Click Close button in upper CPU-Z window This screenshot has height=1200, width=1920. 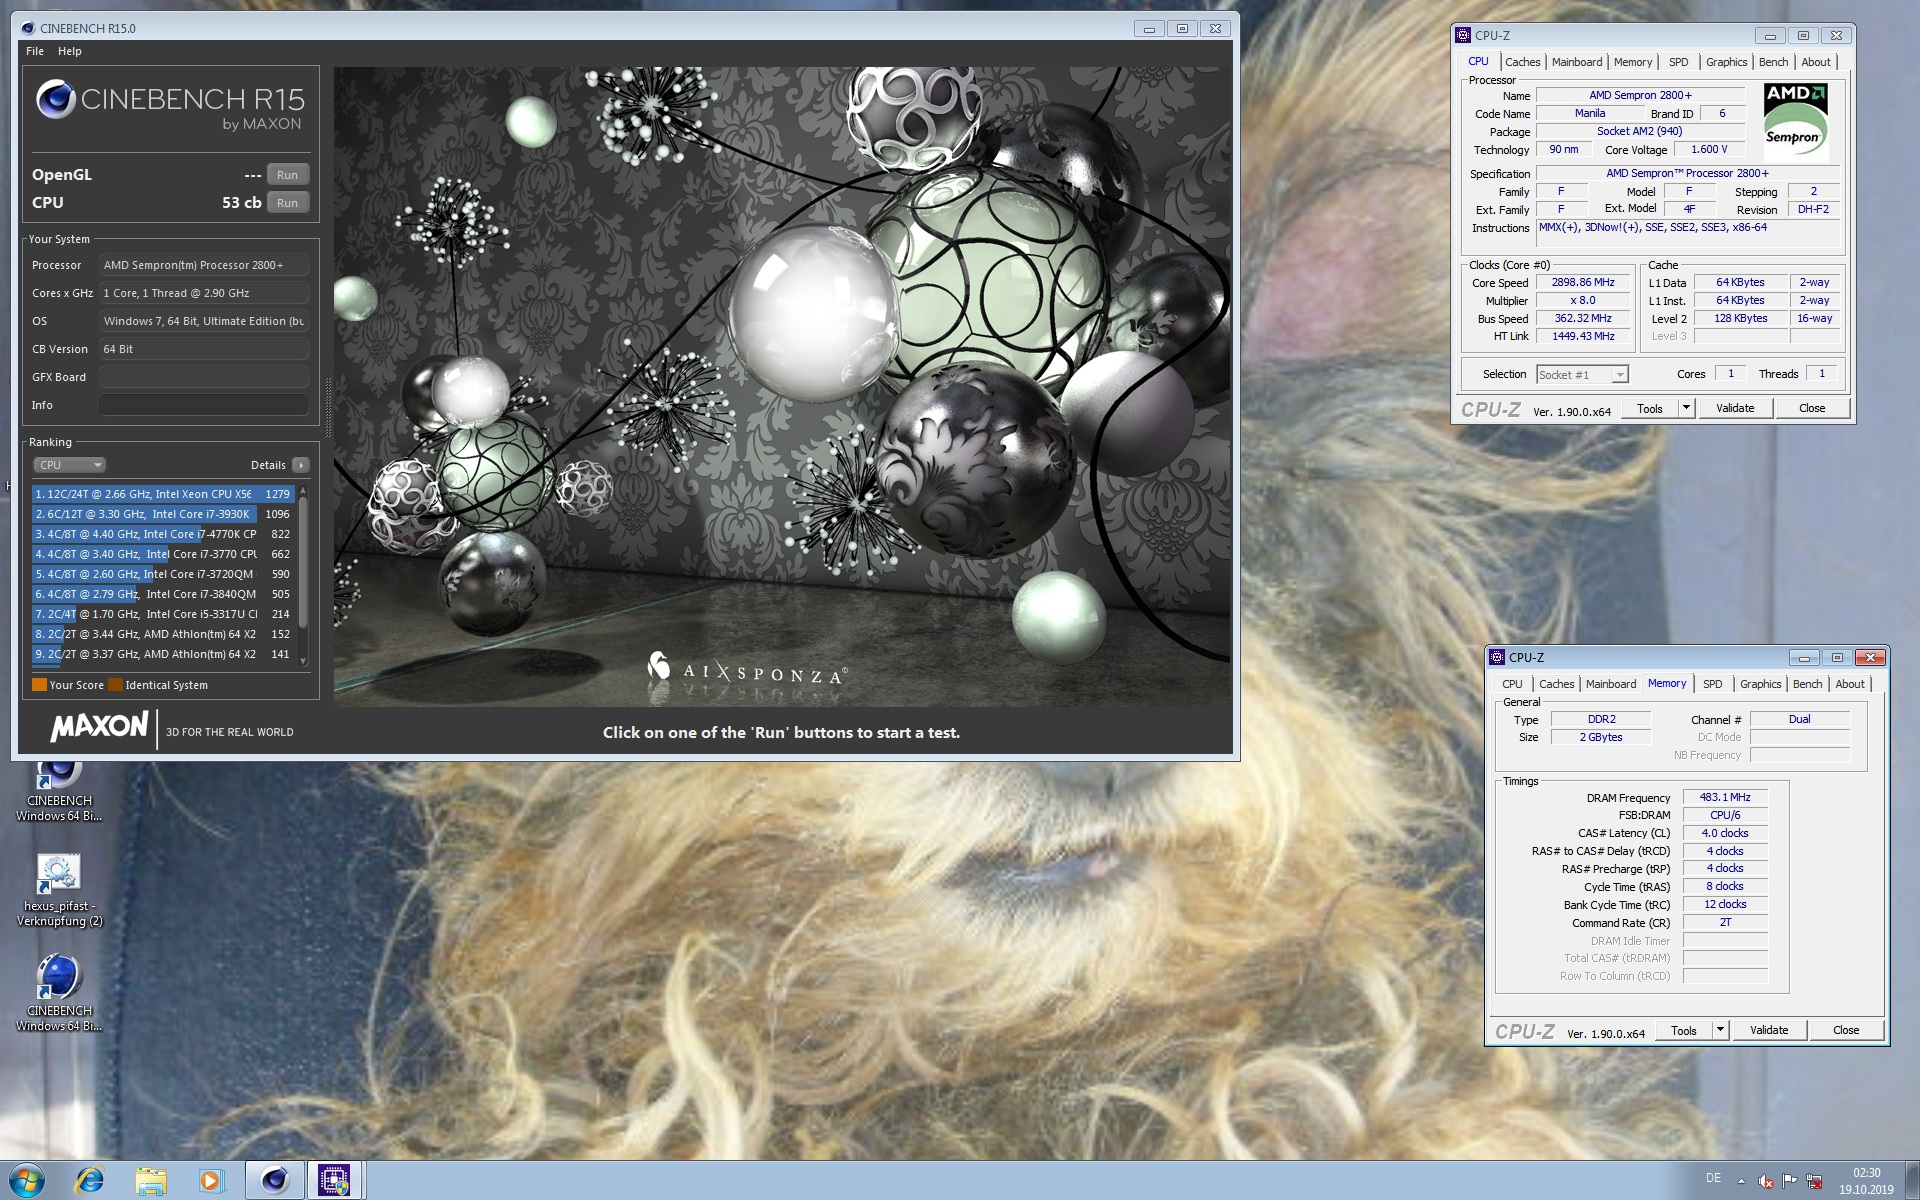pyautogui.click(x=1812, y=408)
